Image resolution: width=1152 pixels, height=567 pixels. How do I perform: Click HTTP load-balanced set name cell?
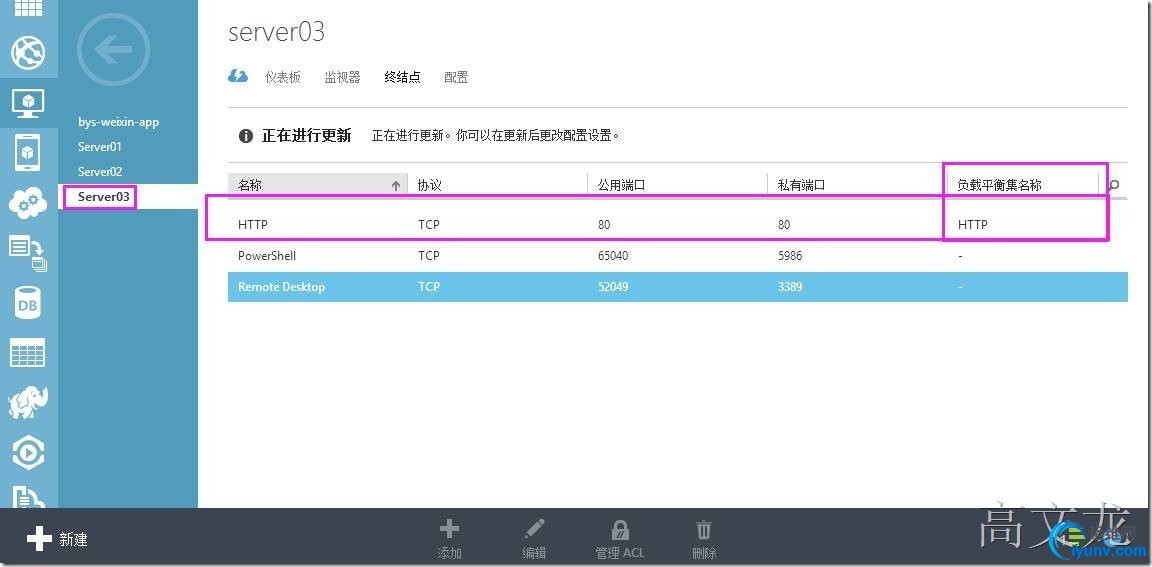(973, 225)
